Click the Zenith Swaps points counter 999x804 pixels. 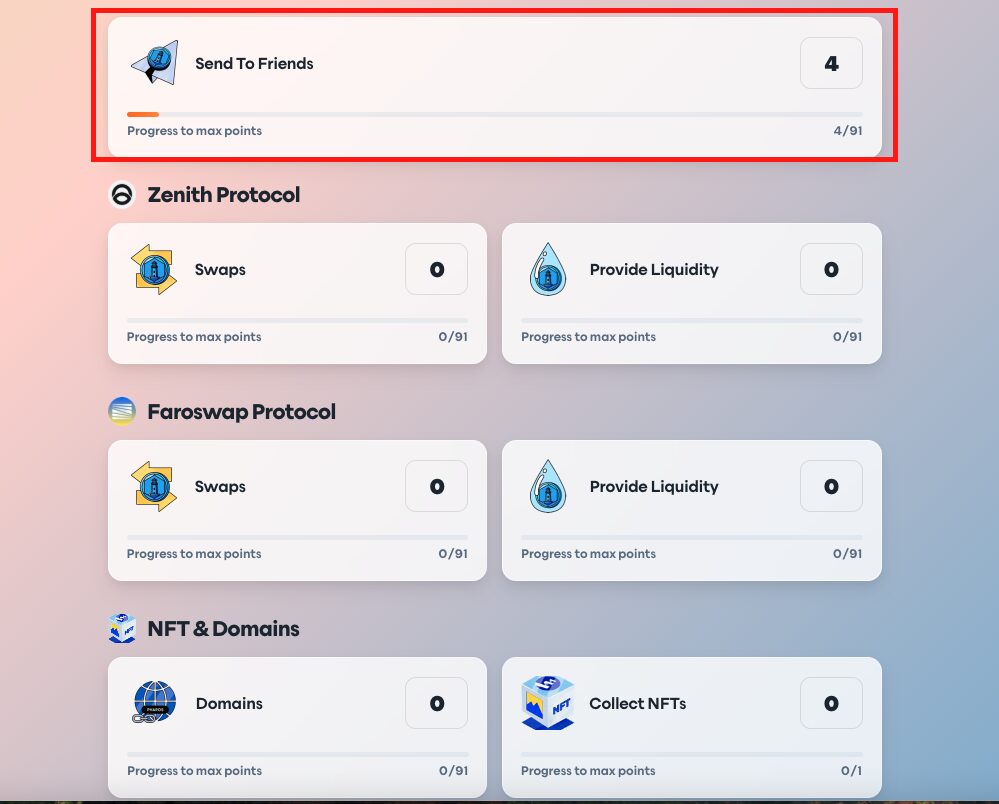(436, 270)
